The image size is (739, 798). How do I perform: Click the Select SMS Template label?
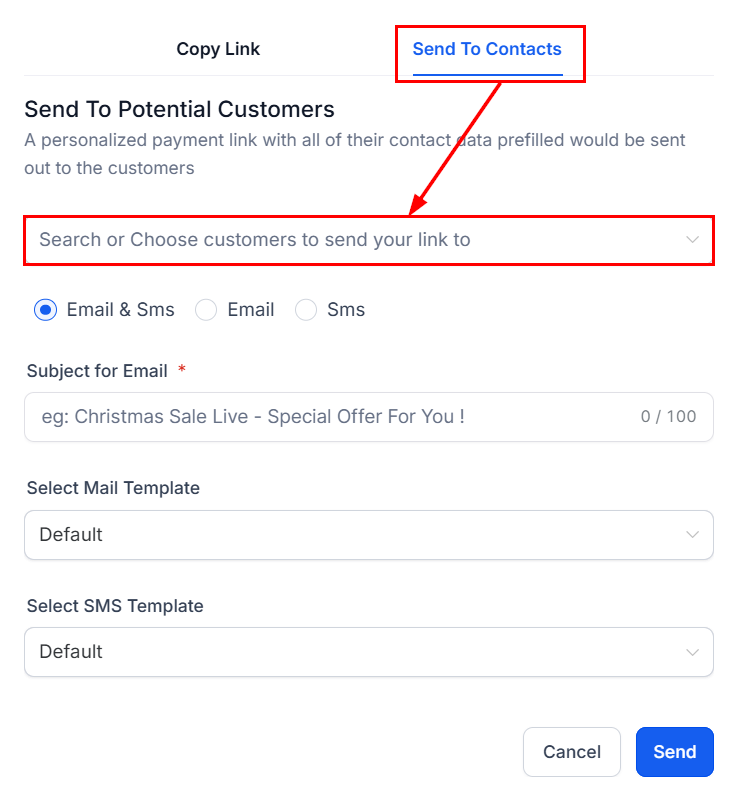tap(115, 606)
